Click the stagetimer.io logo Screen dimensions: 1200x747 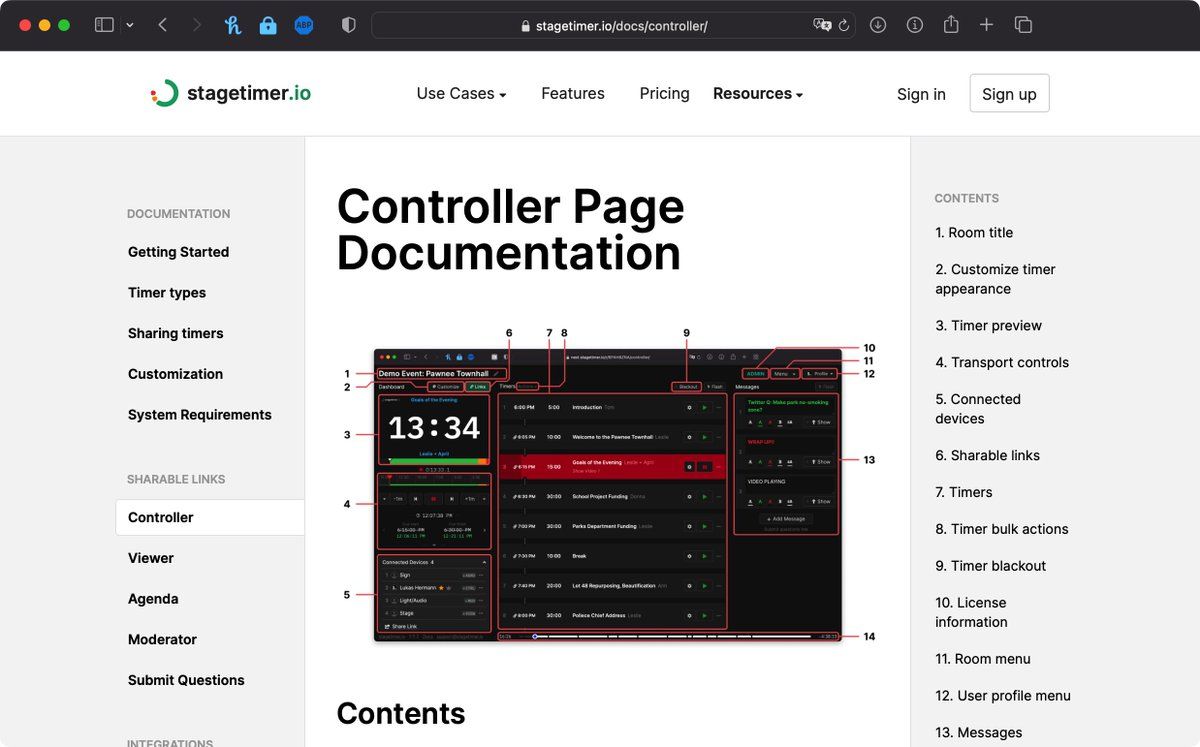[x=231, y=93]
